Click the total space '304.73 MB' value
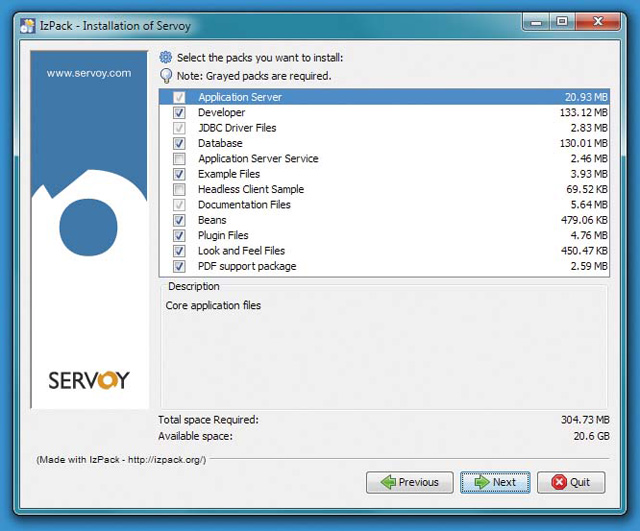 [x=585, y=420]
